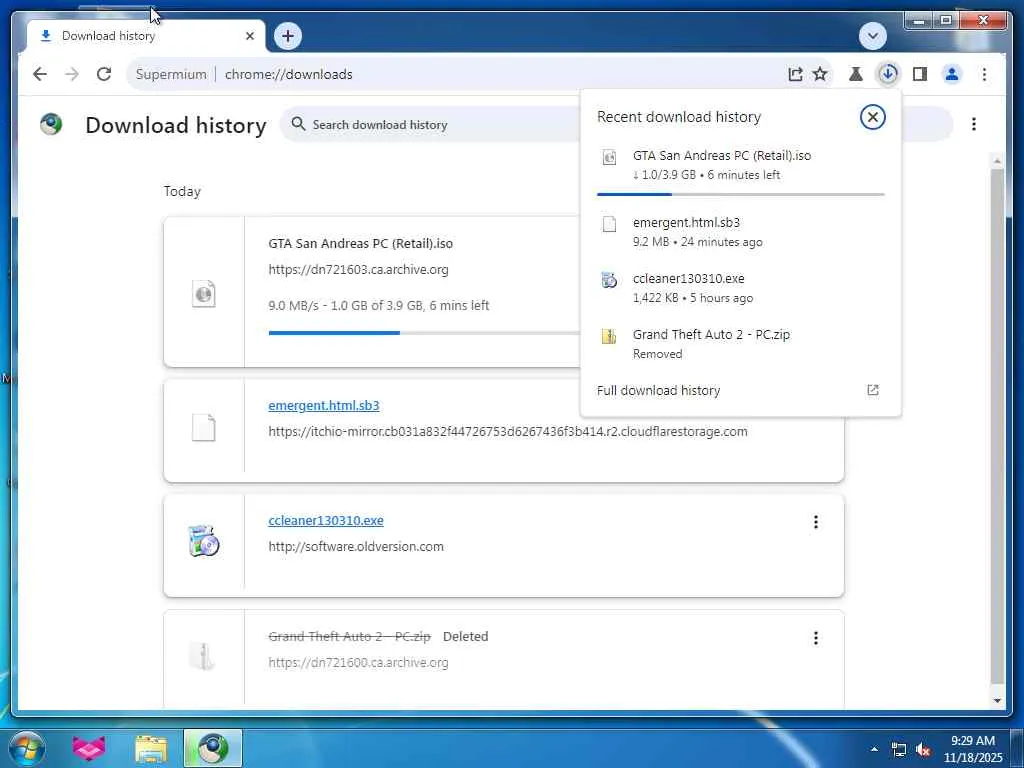Open the browser three-dot menu

point(984,74)
